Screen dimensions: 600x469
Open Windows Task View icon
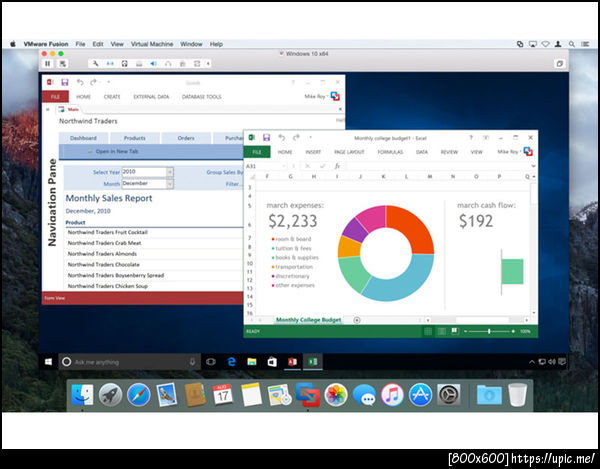pyautogui.click(x=211, y=362)
